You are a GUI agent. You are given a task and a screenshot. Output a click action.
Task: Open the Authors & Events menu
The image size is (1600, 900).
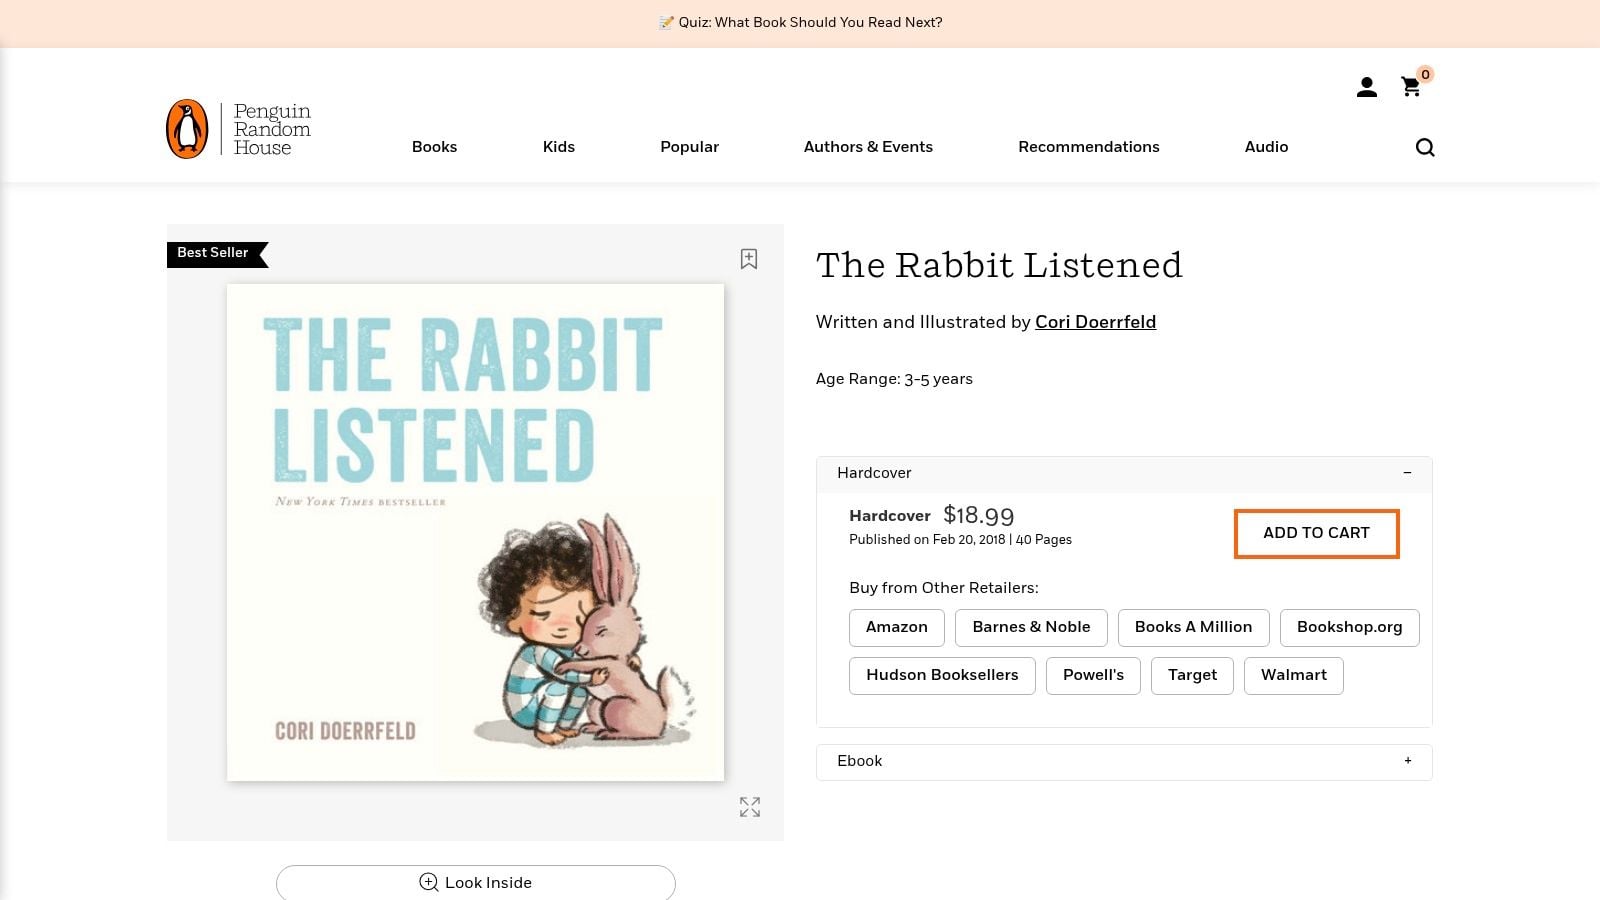[x=868, y=147]
